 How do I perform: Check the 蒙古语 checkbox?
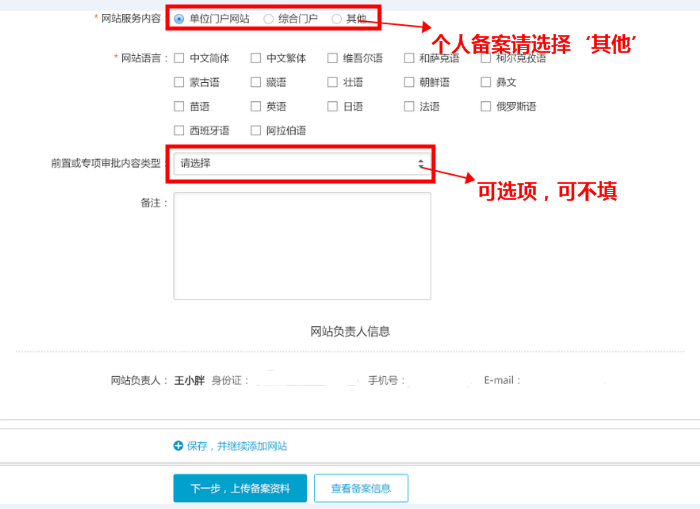click(179, 82)
